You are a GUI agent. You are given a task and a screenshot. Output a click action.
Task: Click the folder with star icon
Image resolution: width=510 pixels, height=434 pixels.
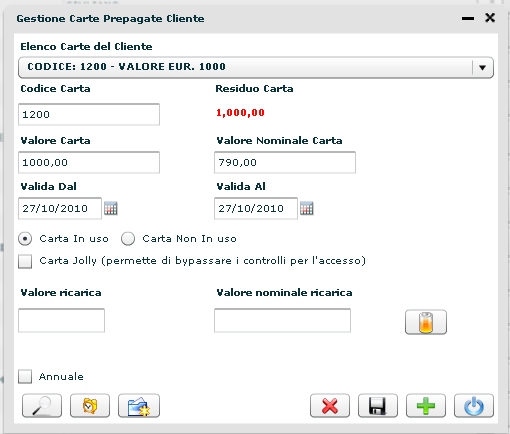139,406
